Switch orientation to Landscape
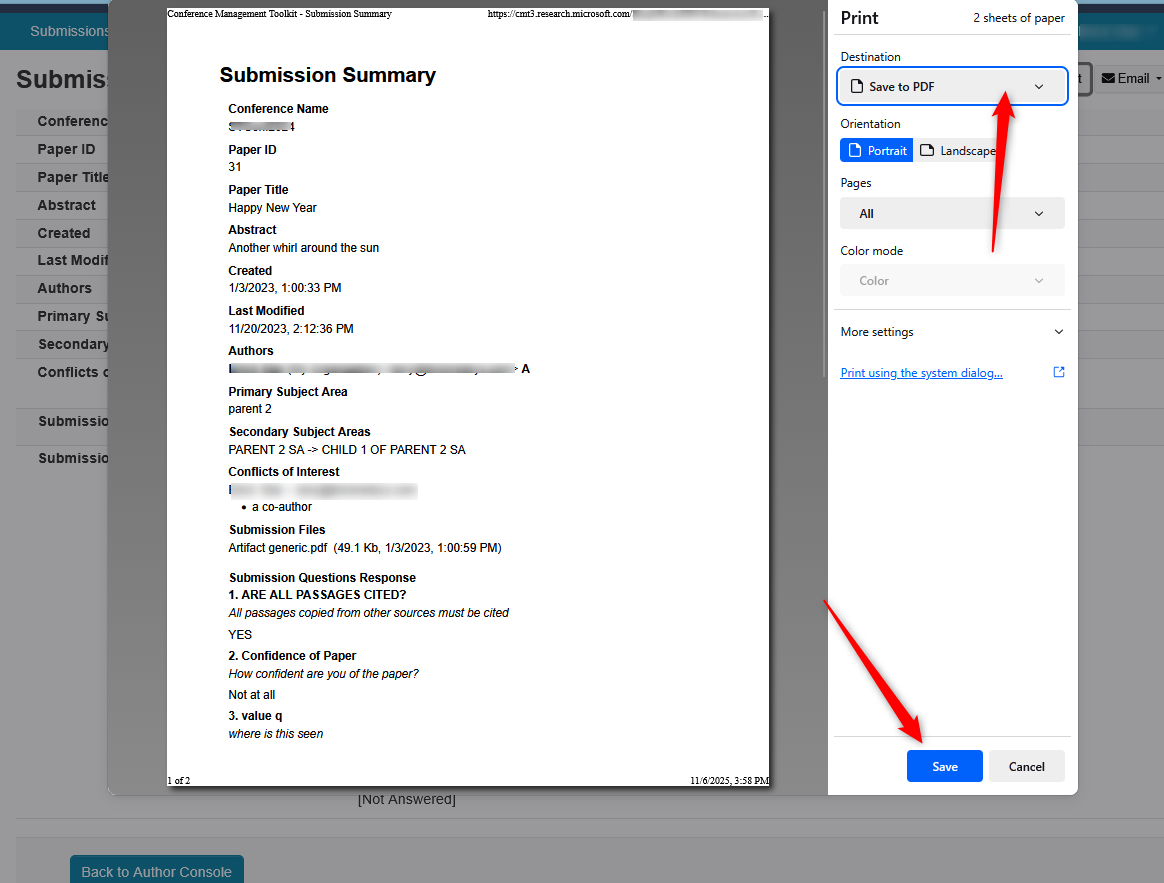Image resolution: width=1164 pixels, height=883 pixels. pyautogui.click(x=958, y=151)
